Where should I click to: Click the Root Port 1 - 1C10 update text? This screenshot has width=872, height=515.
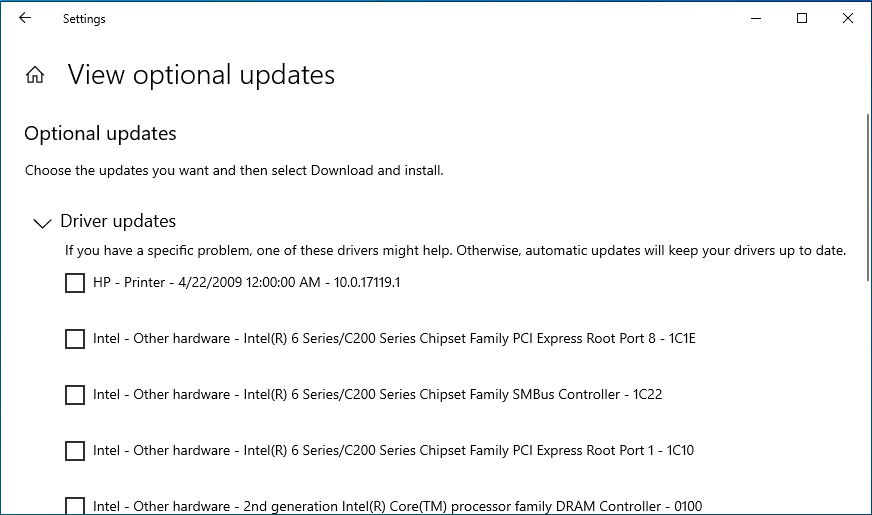pyautogui.click(x=393, y=451)
